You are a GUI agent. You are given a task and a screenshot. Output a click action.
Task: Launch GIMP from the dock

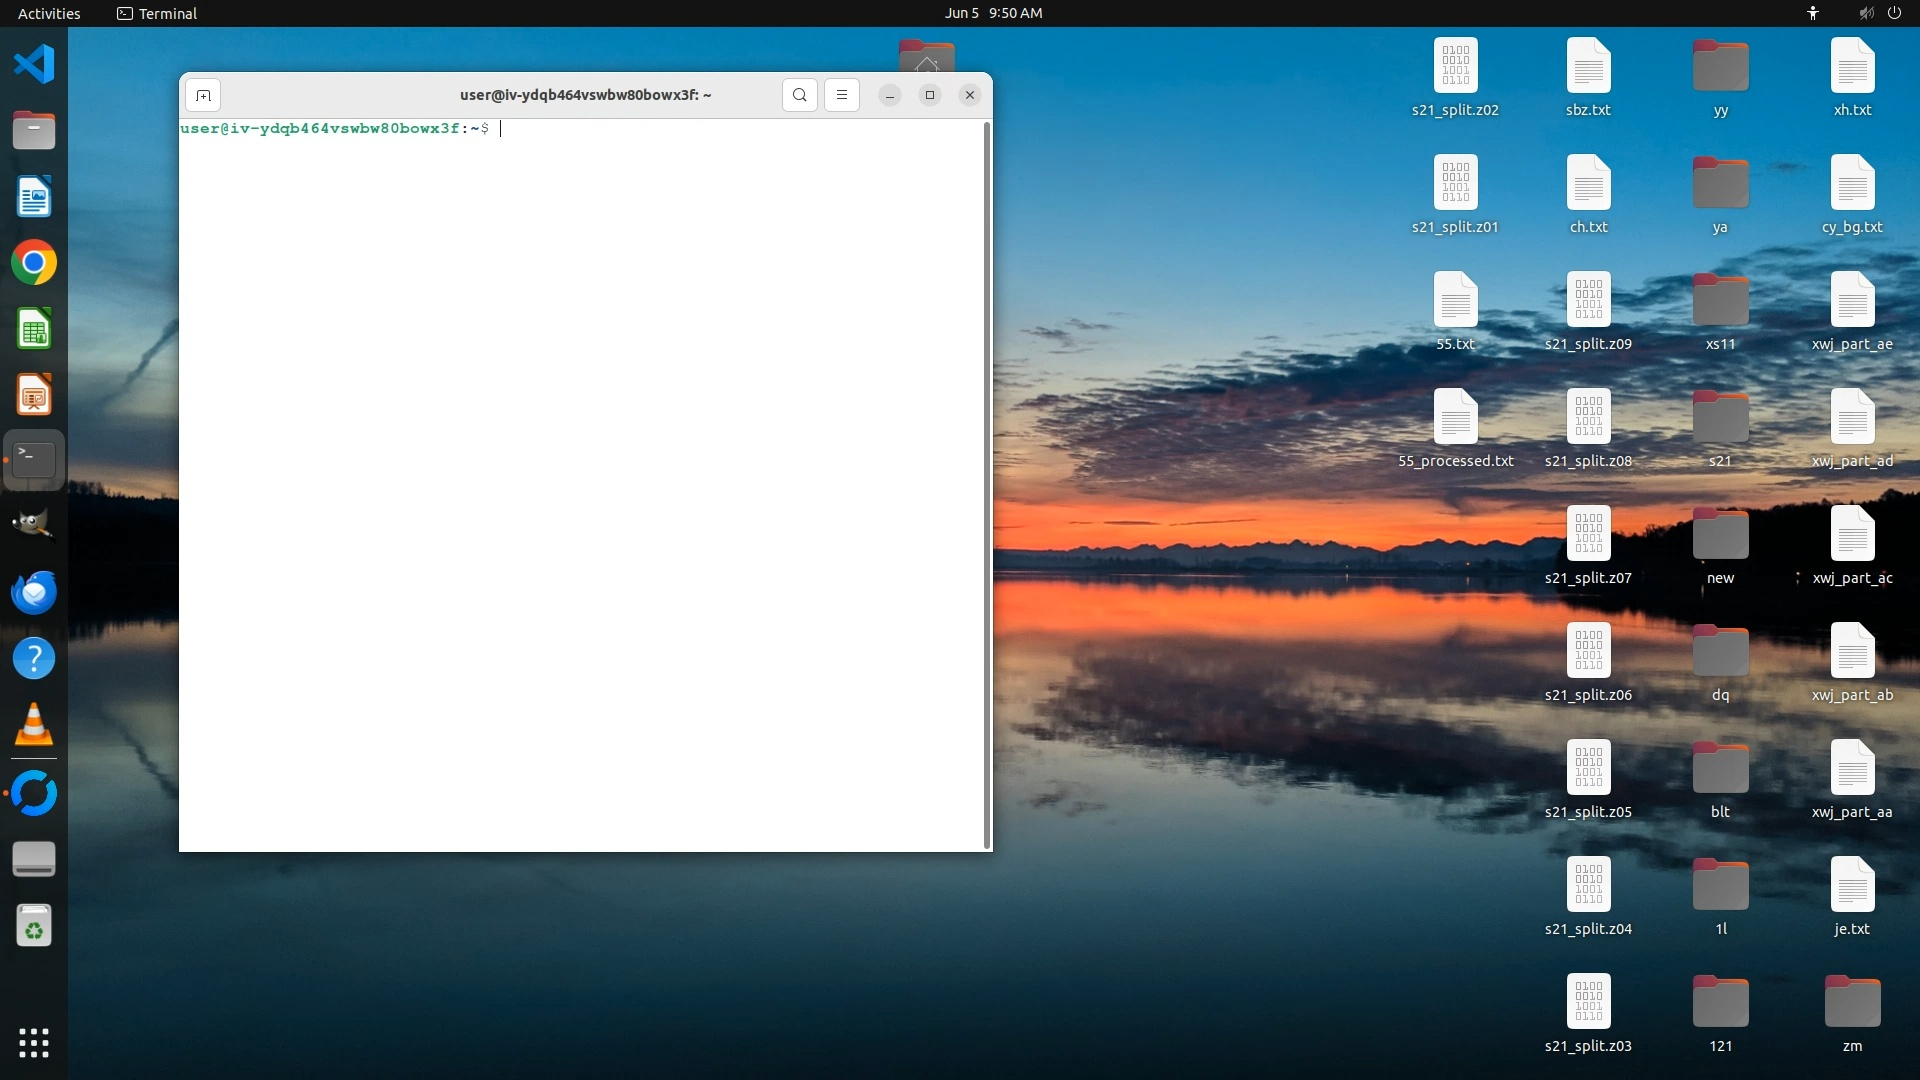point(34,524)
